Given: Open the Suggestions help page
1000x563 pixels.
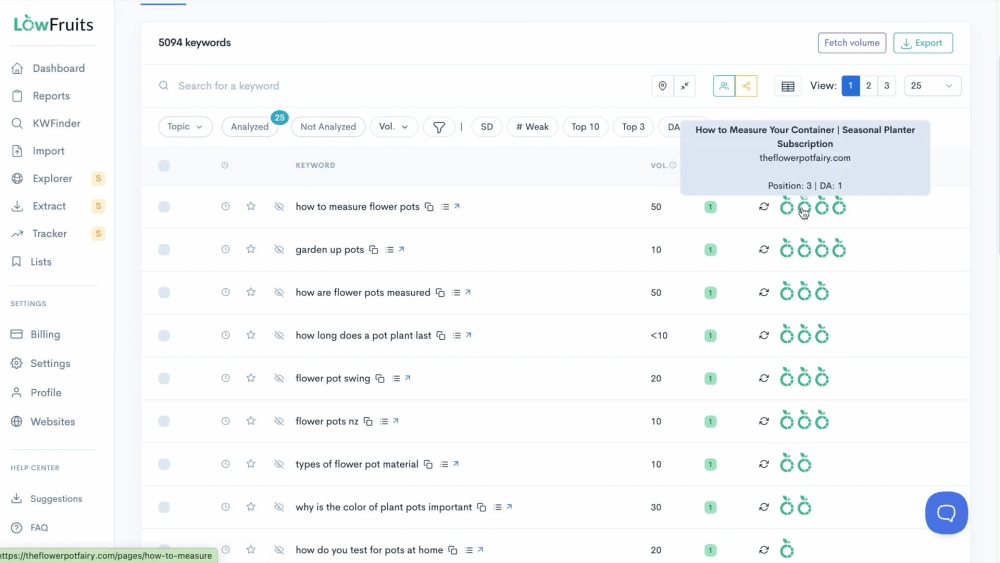Looking at the screenshot, I should click(x=47, y=499).
